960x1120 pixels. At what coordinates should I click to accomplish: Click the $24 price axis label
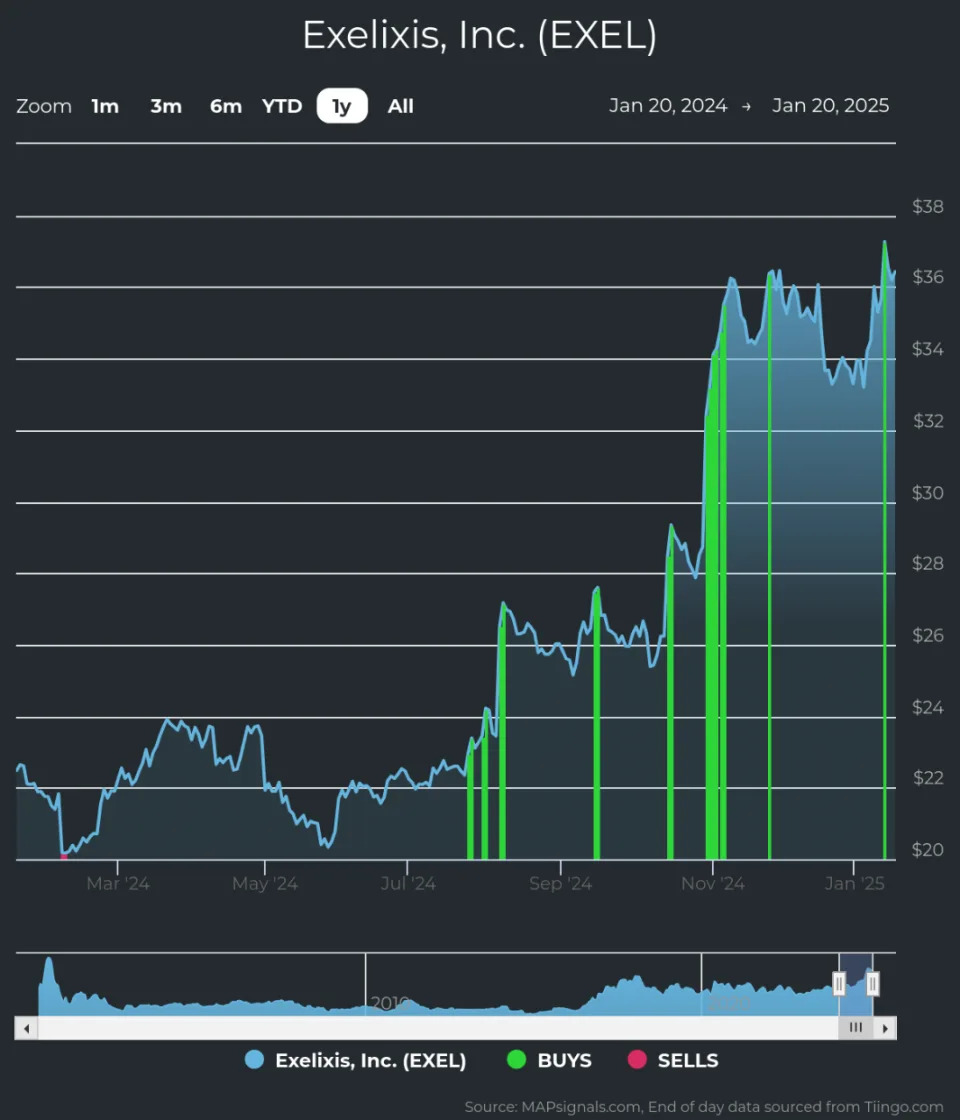(927, 707)
